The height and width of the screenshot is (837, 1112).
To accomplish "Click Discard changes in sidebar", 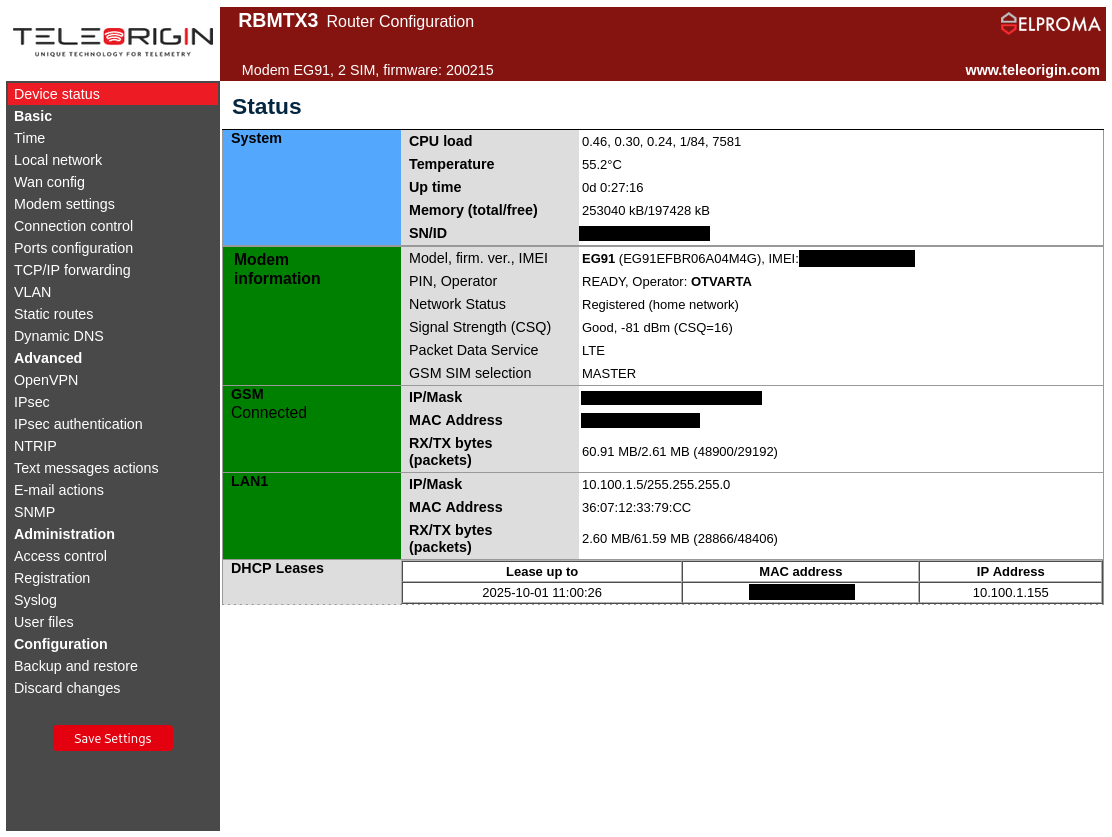I will click(x=67, y=688).
